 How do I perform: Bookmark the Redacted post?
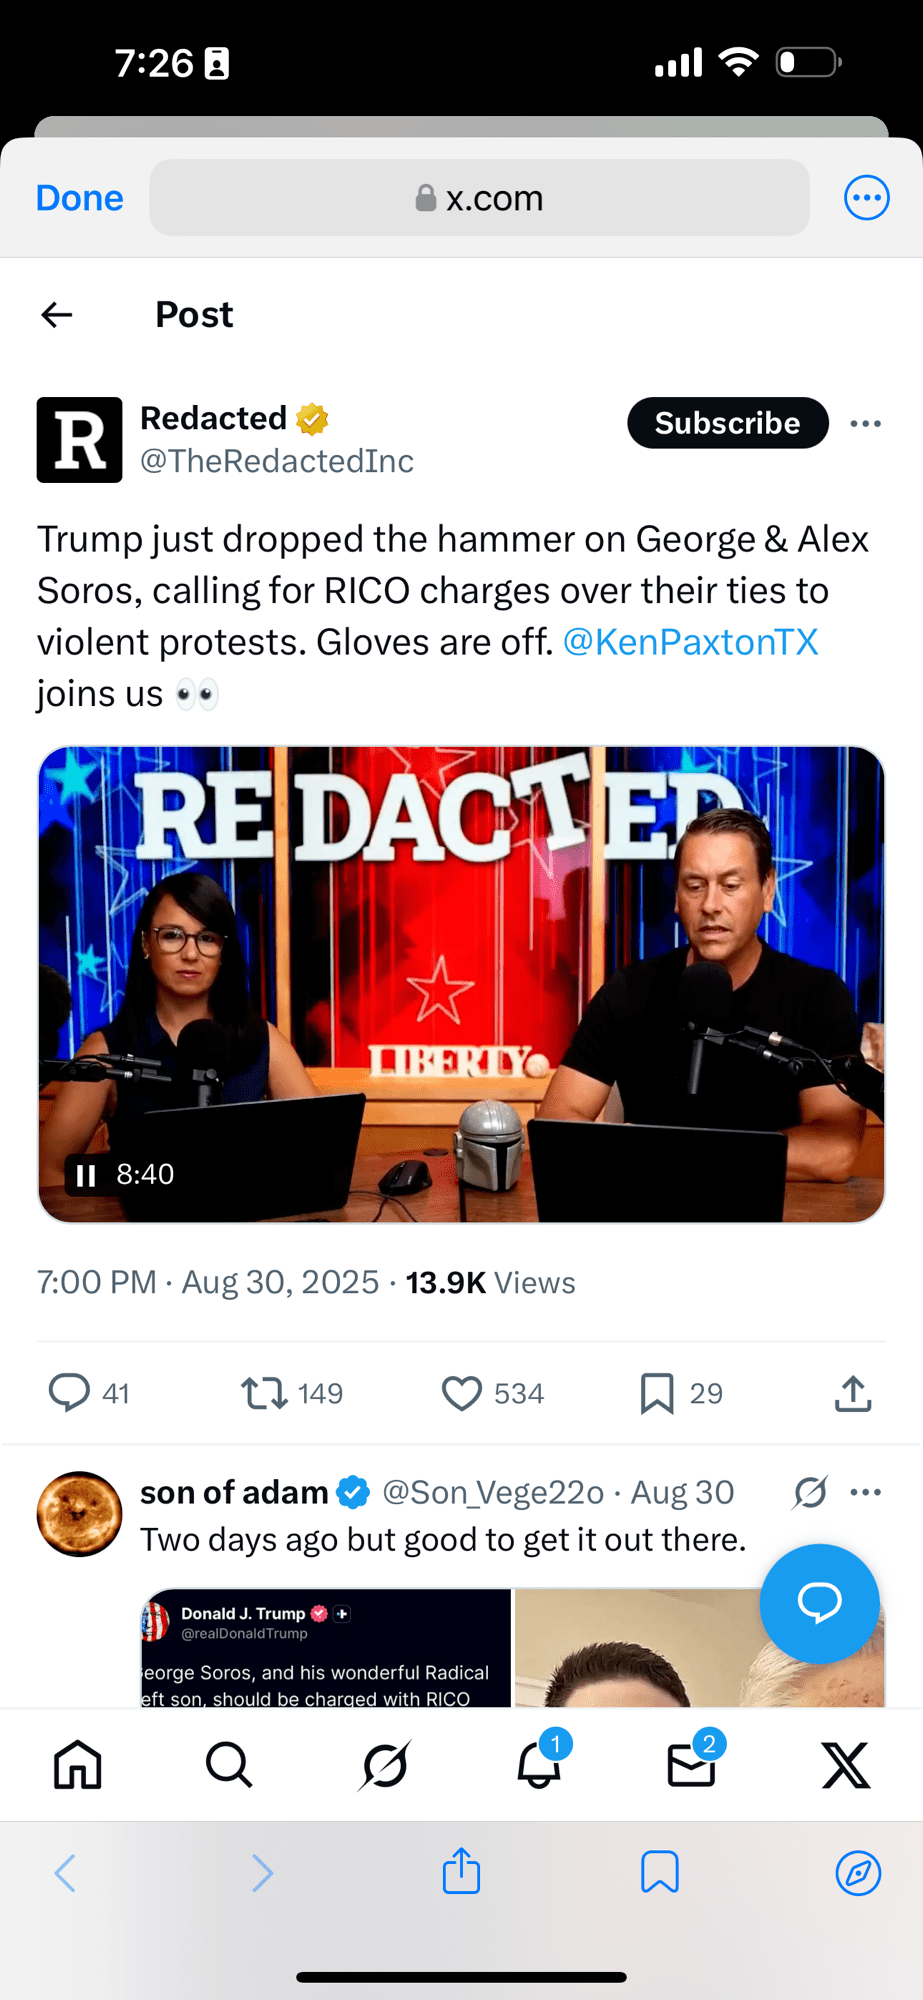tap(657, 1392)
